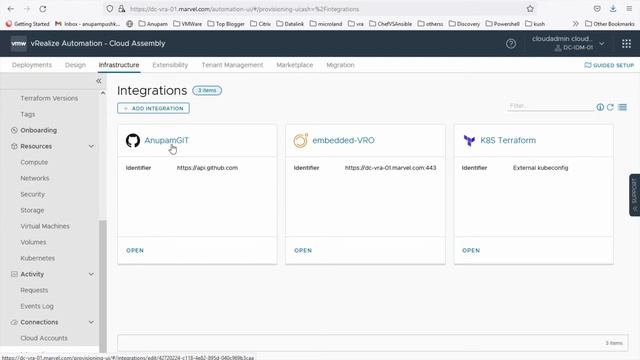Image resolution: width=640 pixels, height=360 pixels.
Task: Select Tags in sidebar
Action: (28, 114)
